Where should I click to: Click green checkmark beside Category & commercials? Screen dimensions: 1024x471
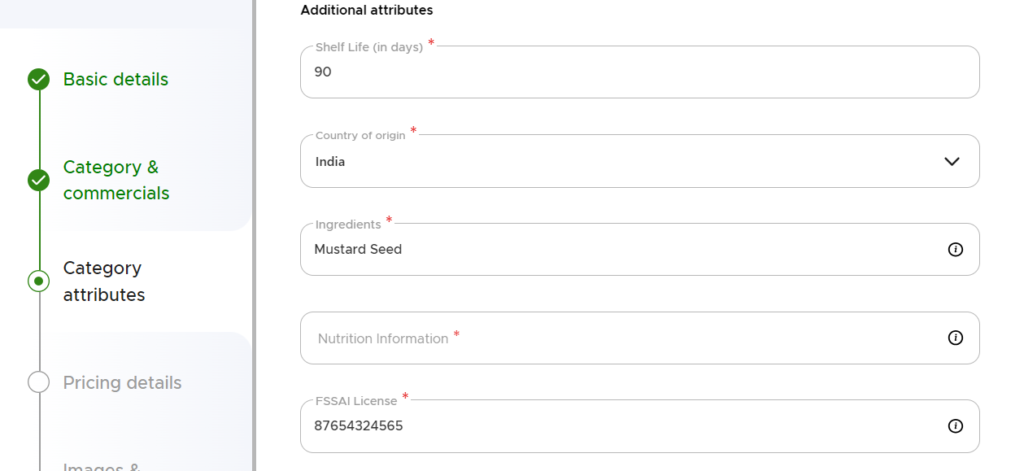(x=39, y=180)
